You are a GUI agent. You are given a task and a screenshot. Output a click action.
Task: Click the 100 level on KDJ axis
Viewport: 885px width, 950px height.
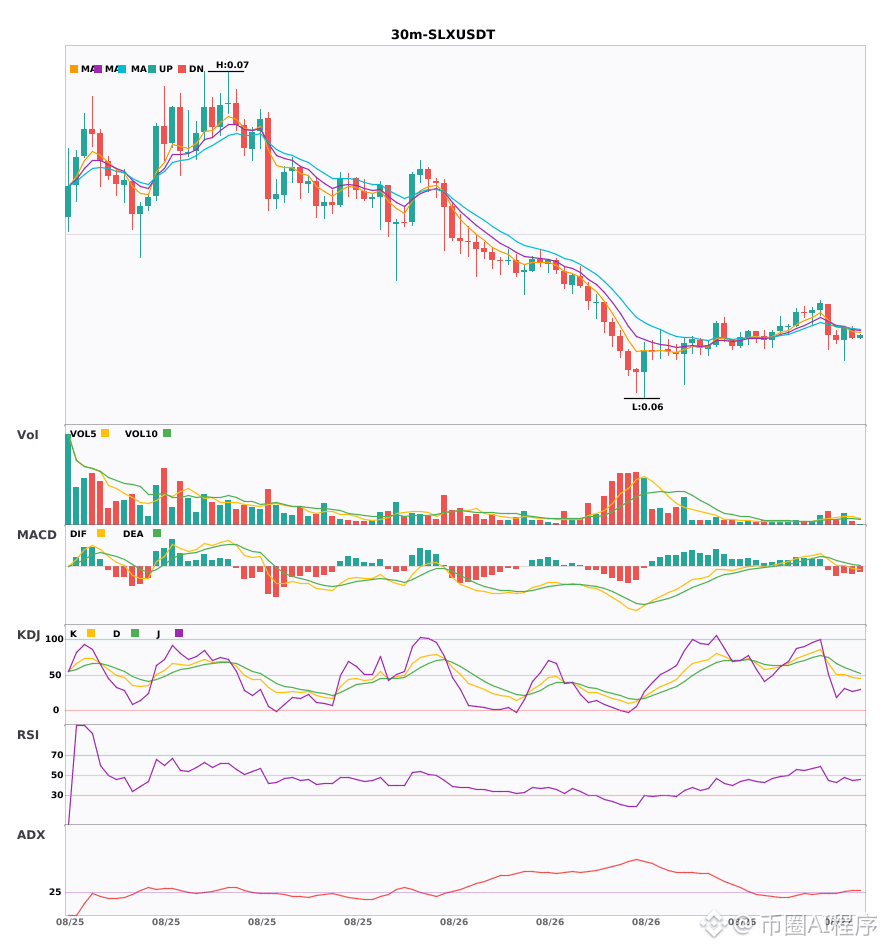(54, 639)
